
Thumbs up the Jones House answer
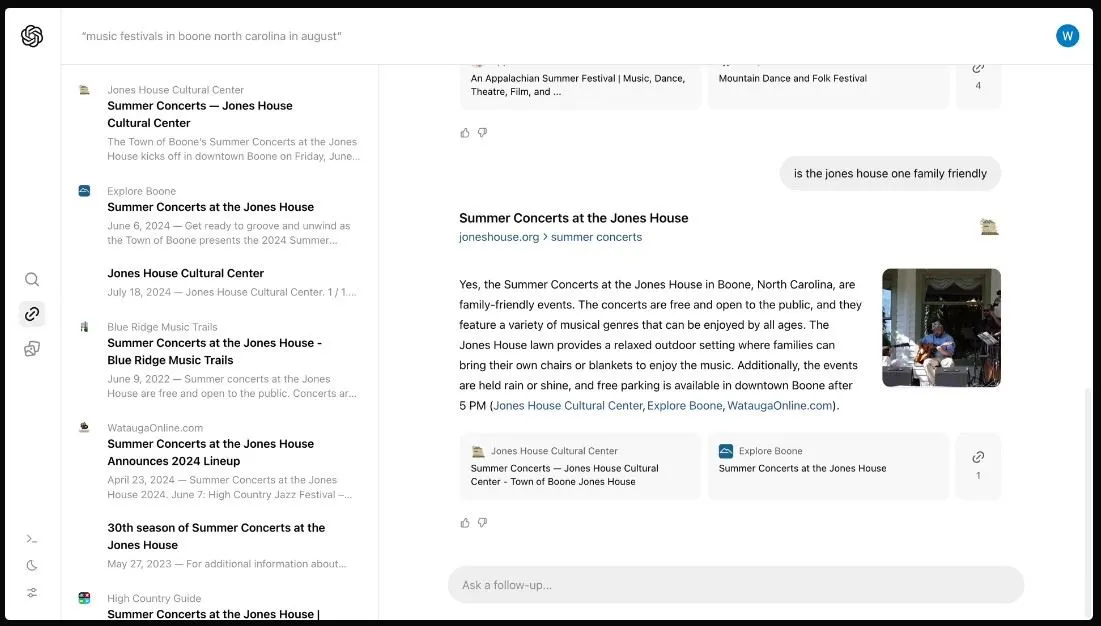pyautogui.click(x=465, y=523)
